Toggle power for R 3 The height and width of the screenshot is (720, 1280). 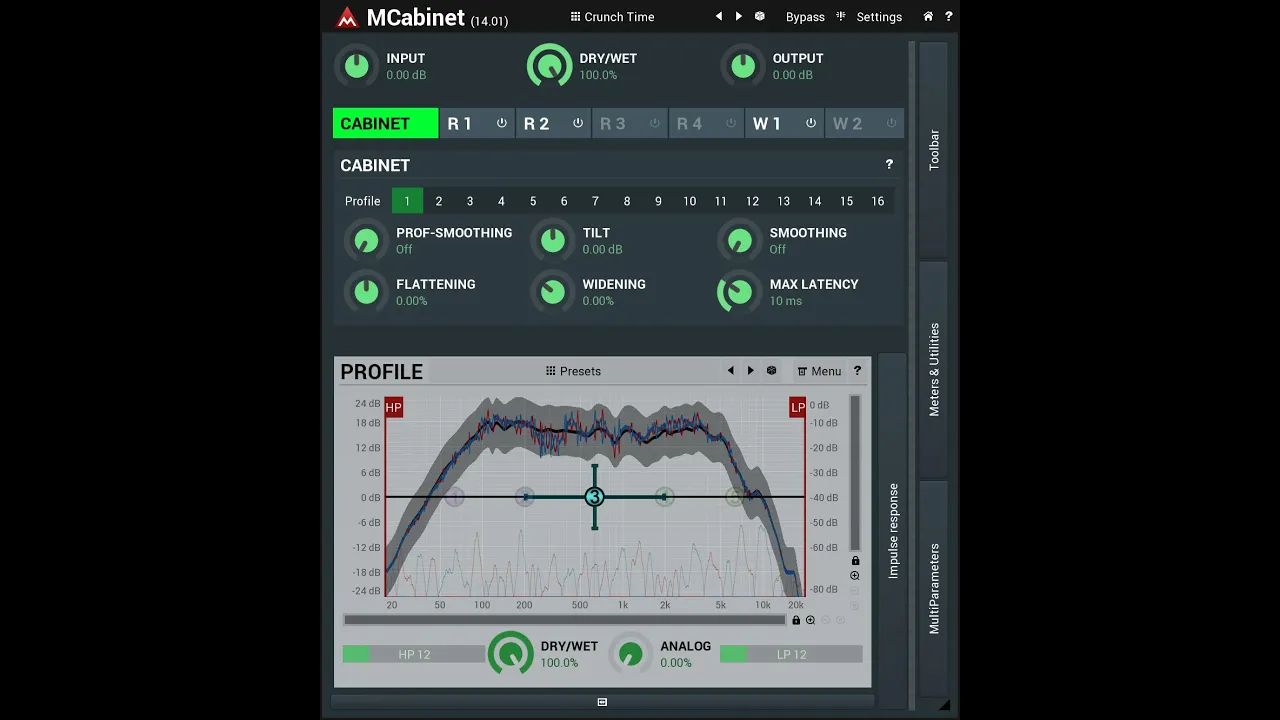pos(655,123)
